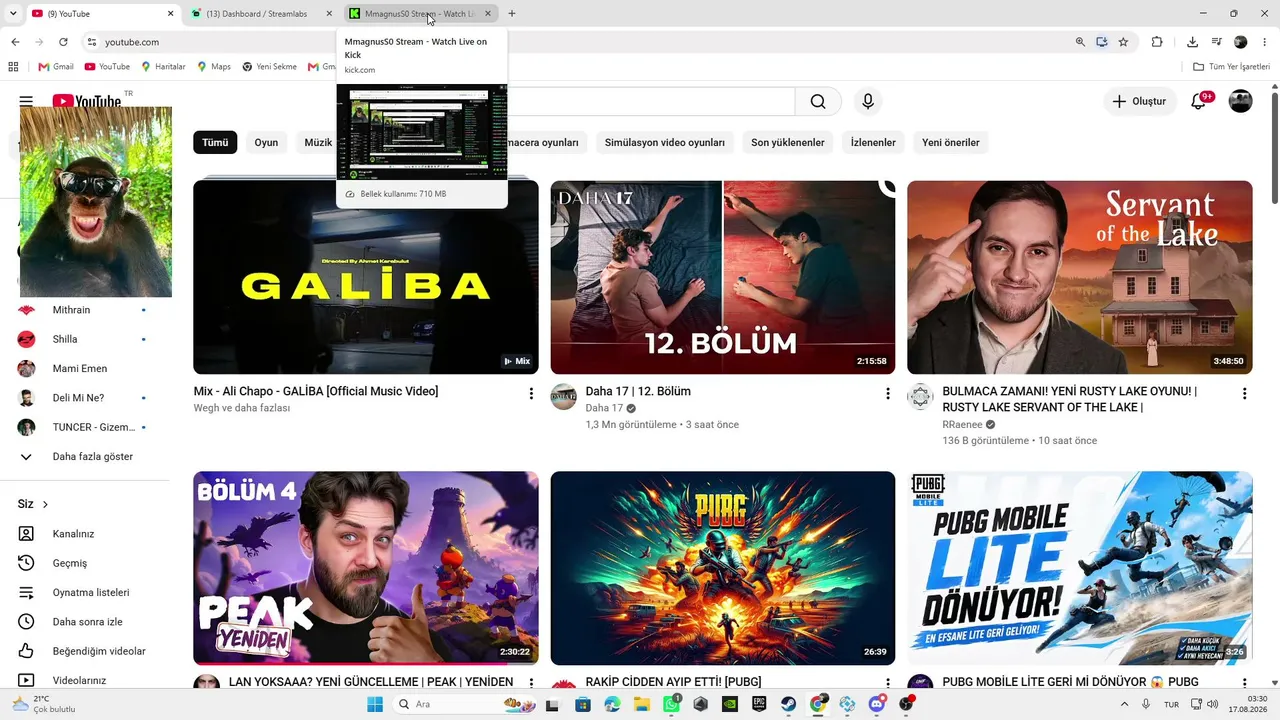Click the install app icon in address bar
Image resolution: width=1280 pixels, height=720 pixels.
(1101, 42)
